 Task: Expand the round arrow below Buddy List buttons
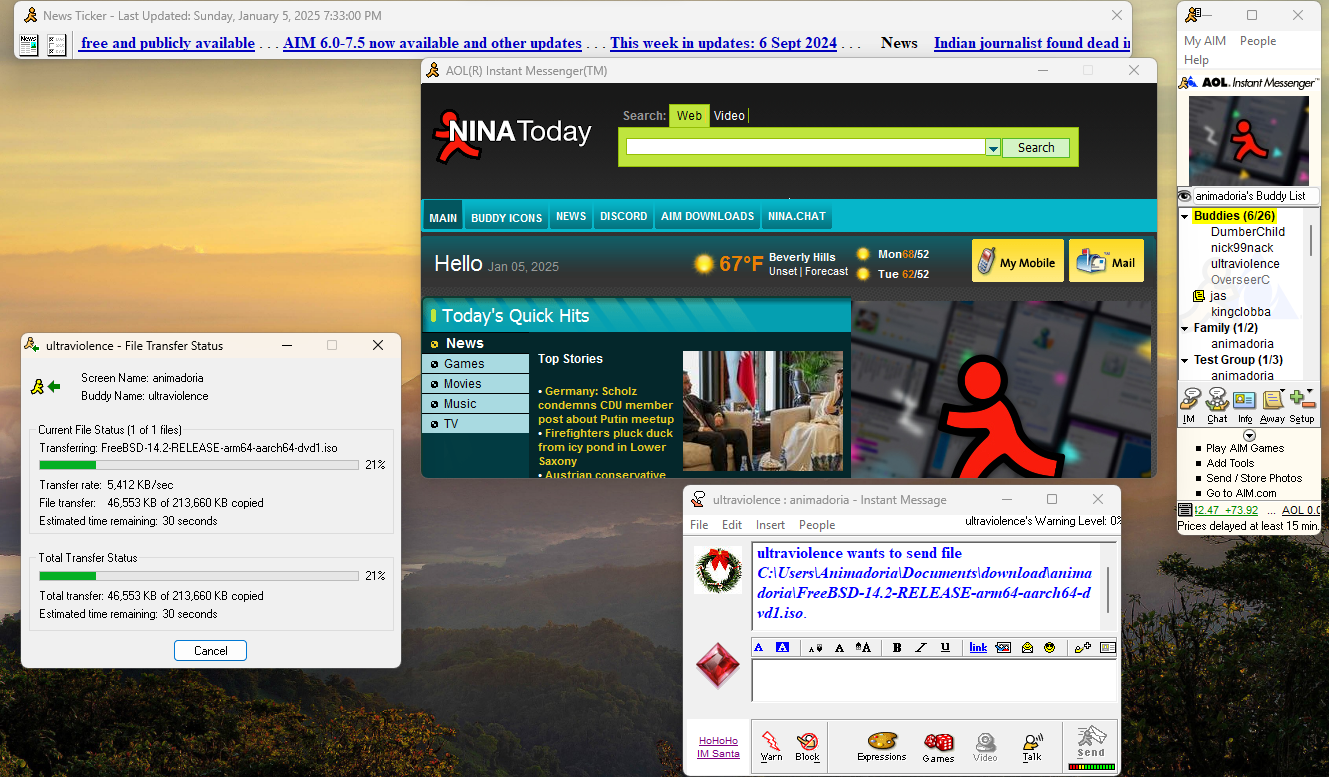pyautogui.click(x=1249, y=435)
